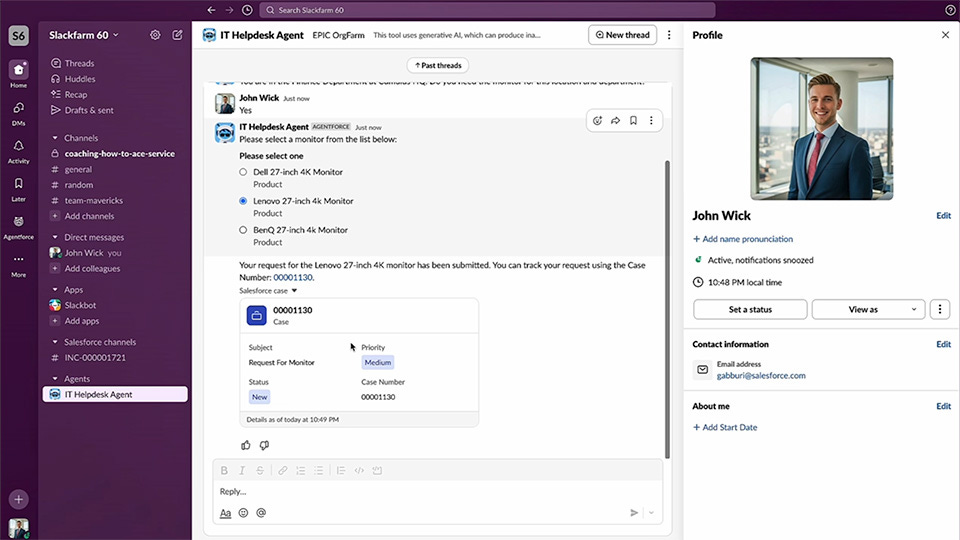Open the View as dropdown in Profile
Viewport: 960px width, 540px height.
pos(868,309)
